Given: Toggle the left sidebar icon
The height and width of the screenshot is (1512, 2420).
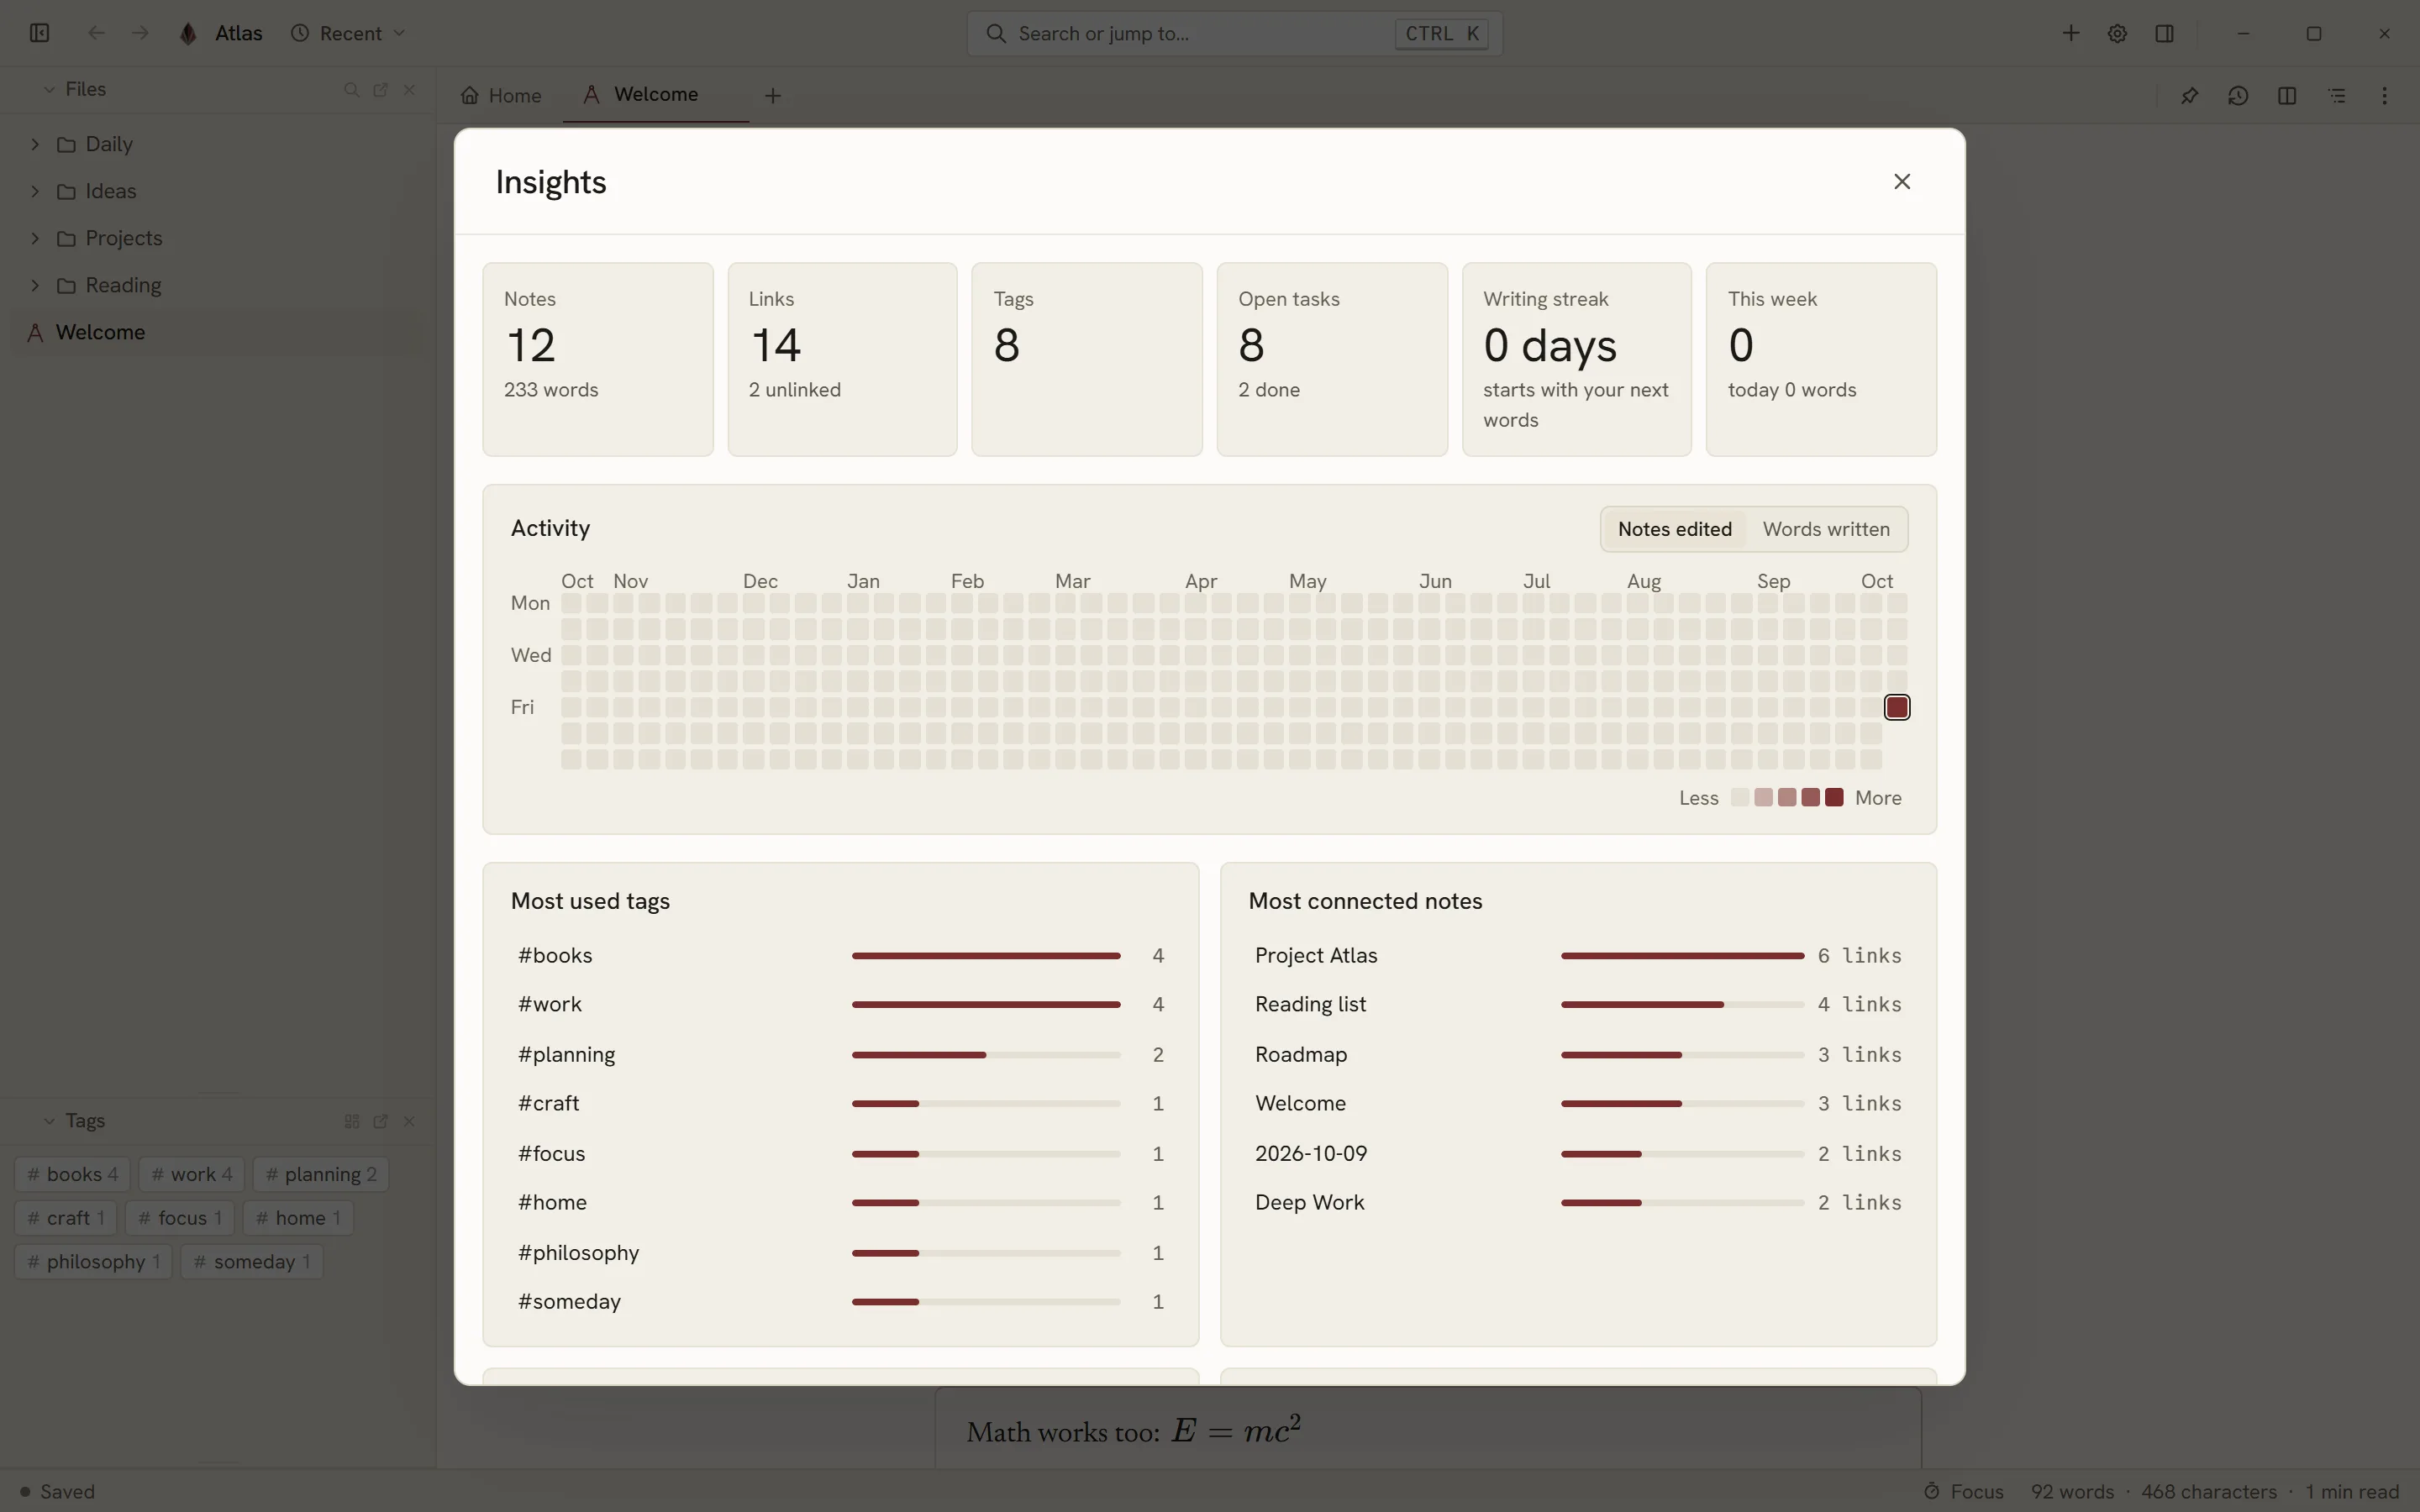Looking at the screenshot, I should 40,33.
